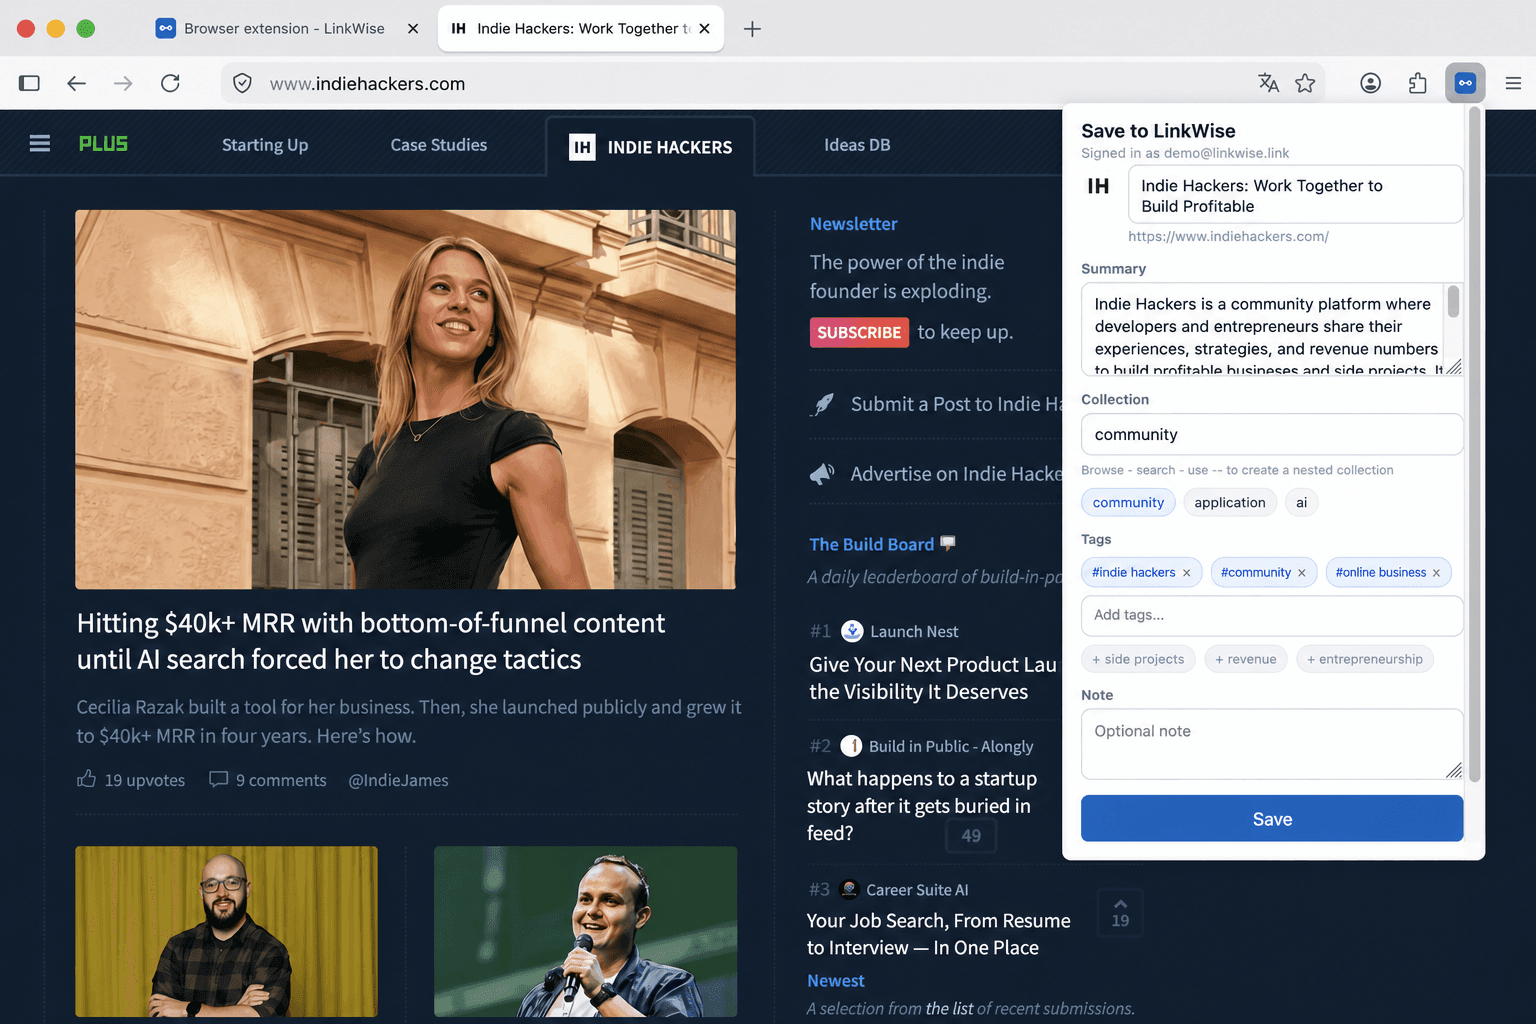
Task: Remove the #community tag
Action: (1302, 573)
